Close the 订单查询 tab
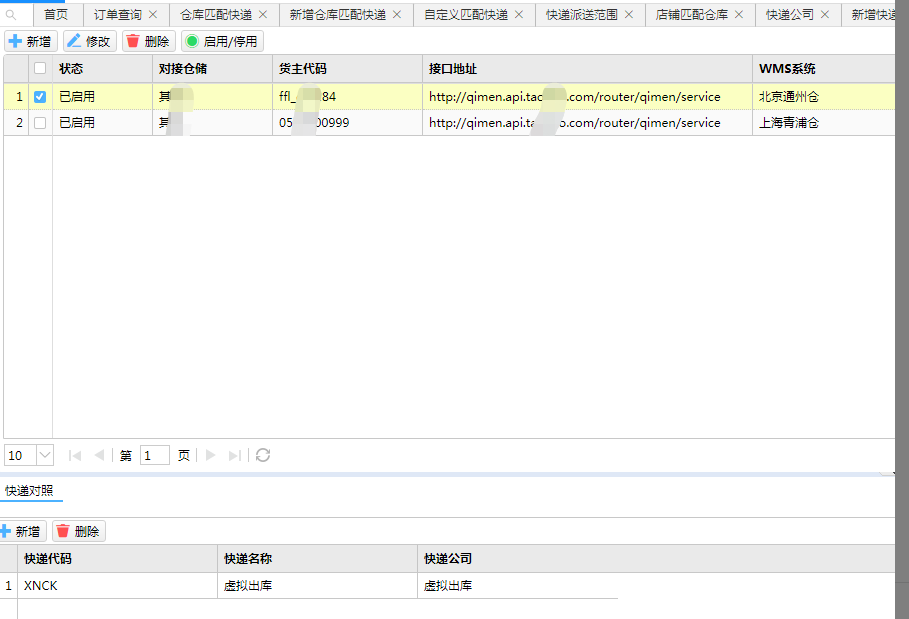Screen dimensions: 909x619 click(x=153, y=15)
